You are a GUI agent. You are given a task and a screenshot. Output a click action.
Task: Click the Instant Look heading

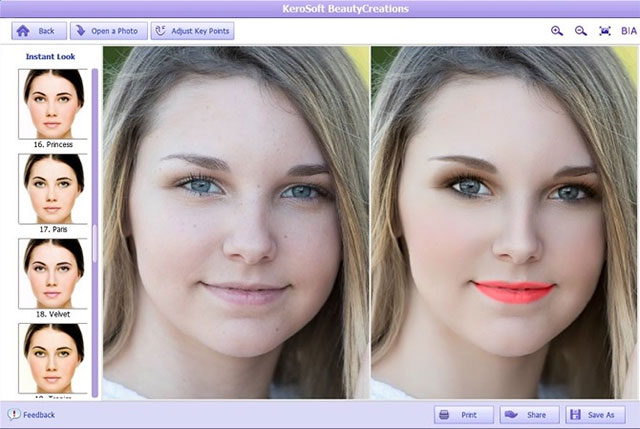click(50, 57)
